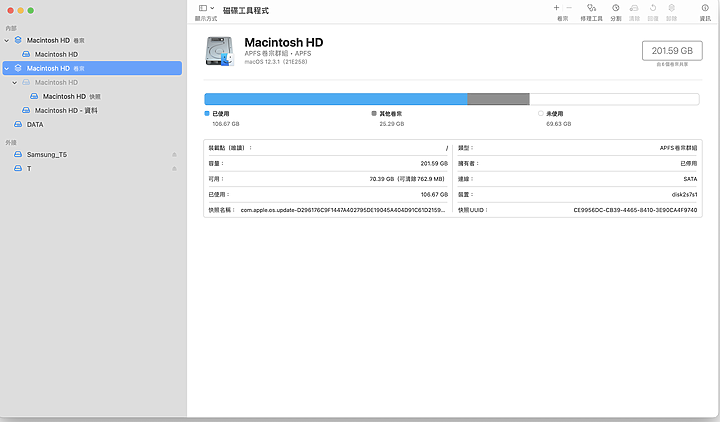Click the DATA volume drive icon

click(x=18, y=124)
